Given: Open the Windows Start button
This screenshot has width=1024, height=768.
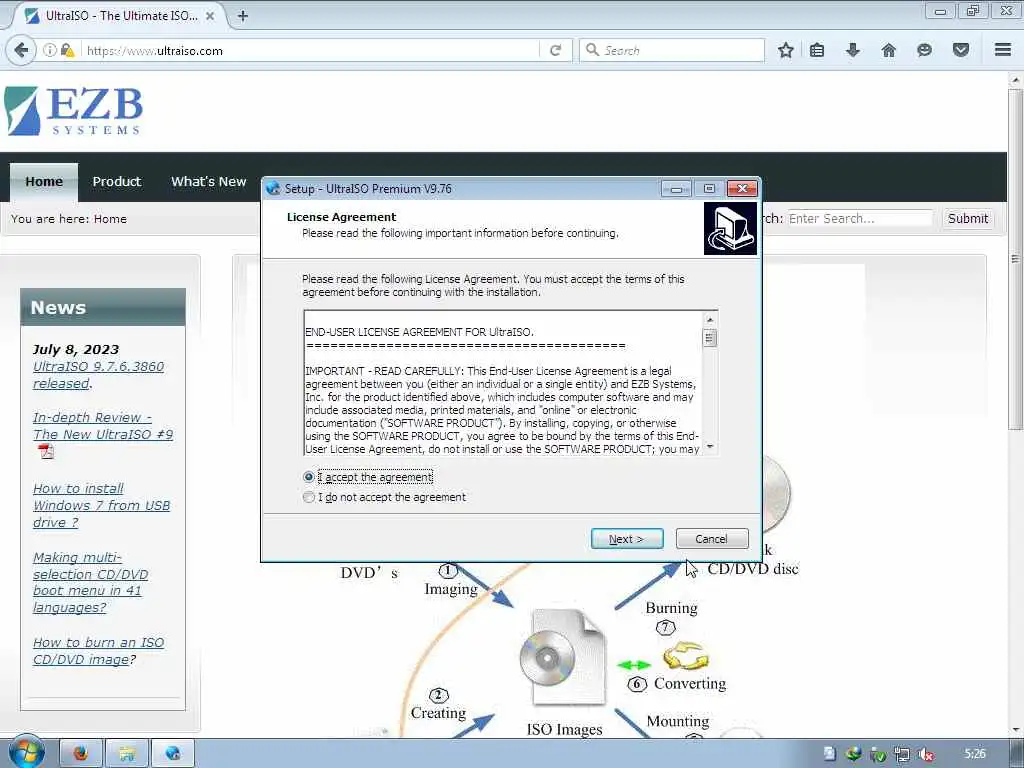Looking at the screenshot, I should click(26, 752).
